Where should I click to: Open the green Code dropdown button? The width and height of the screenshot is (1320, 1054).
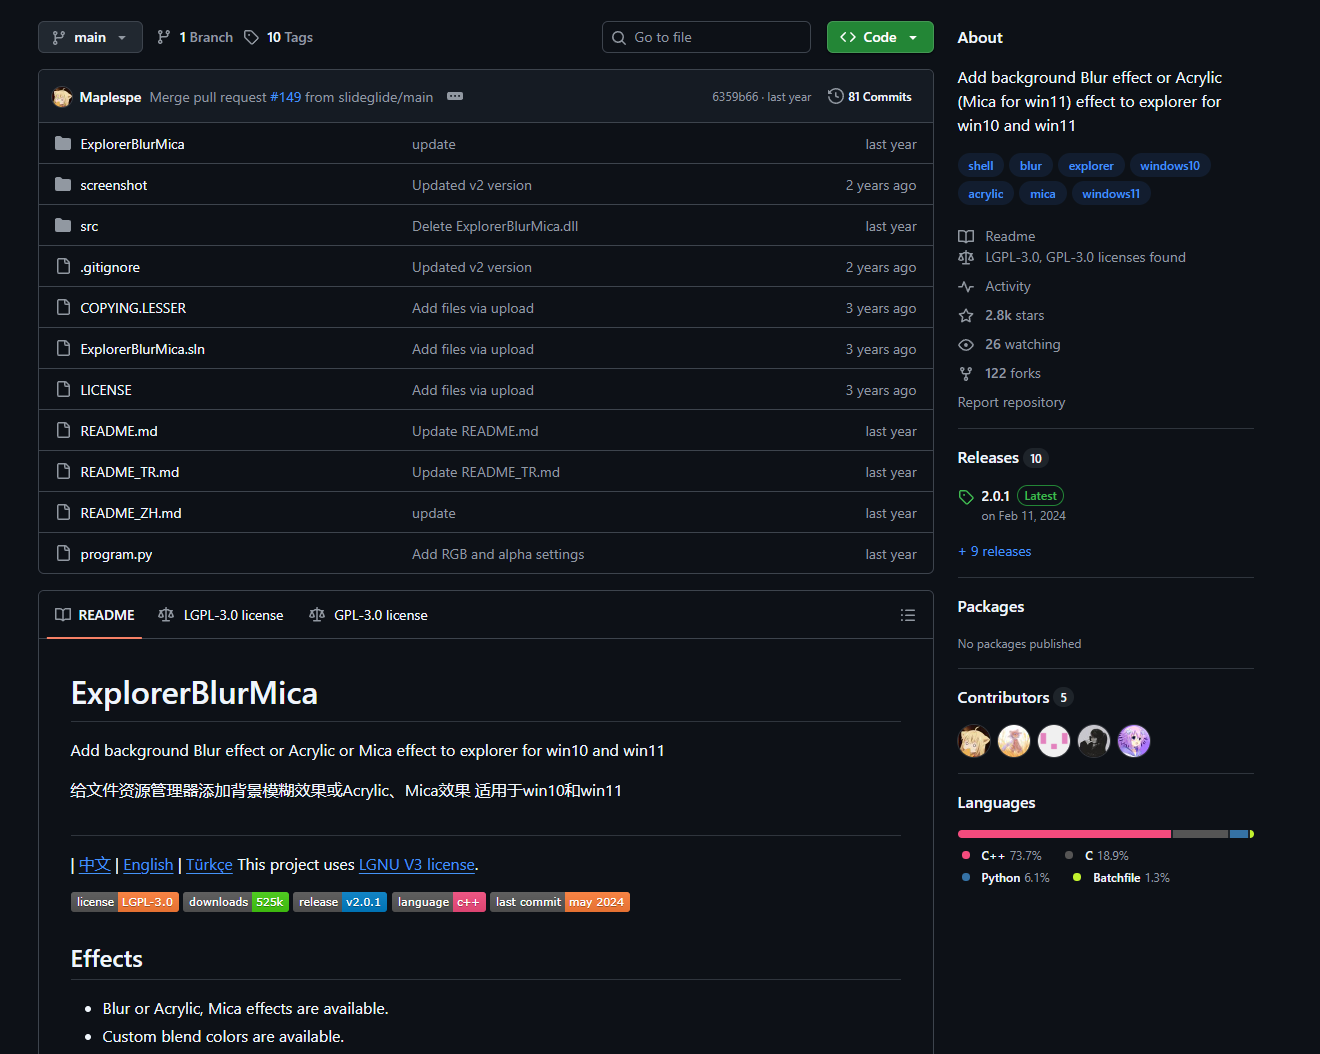coord(880,37)
